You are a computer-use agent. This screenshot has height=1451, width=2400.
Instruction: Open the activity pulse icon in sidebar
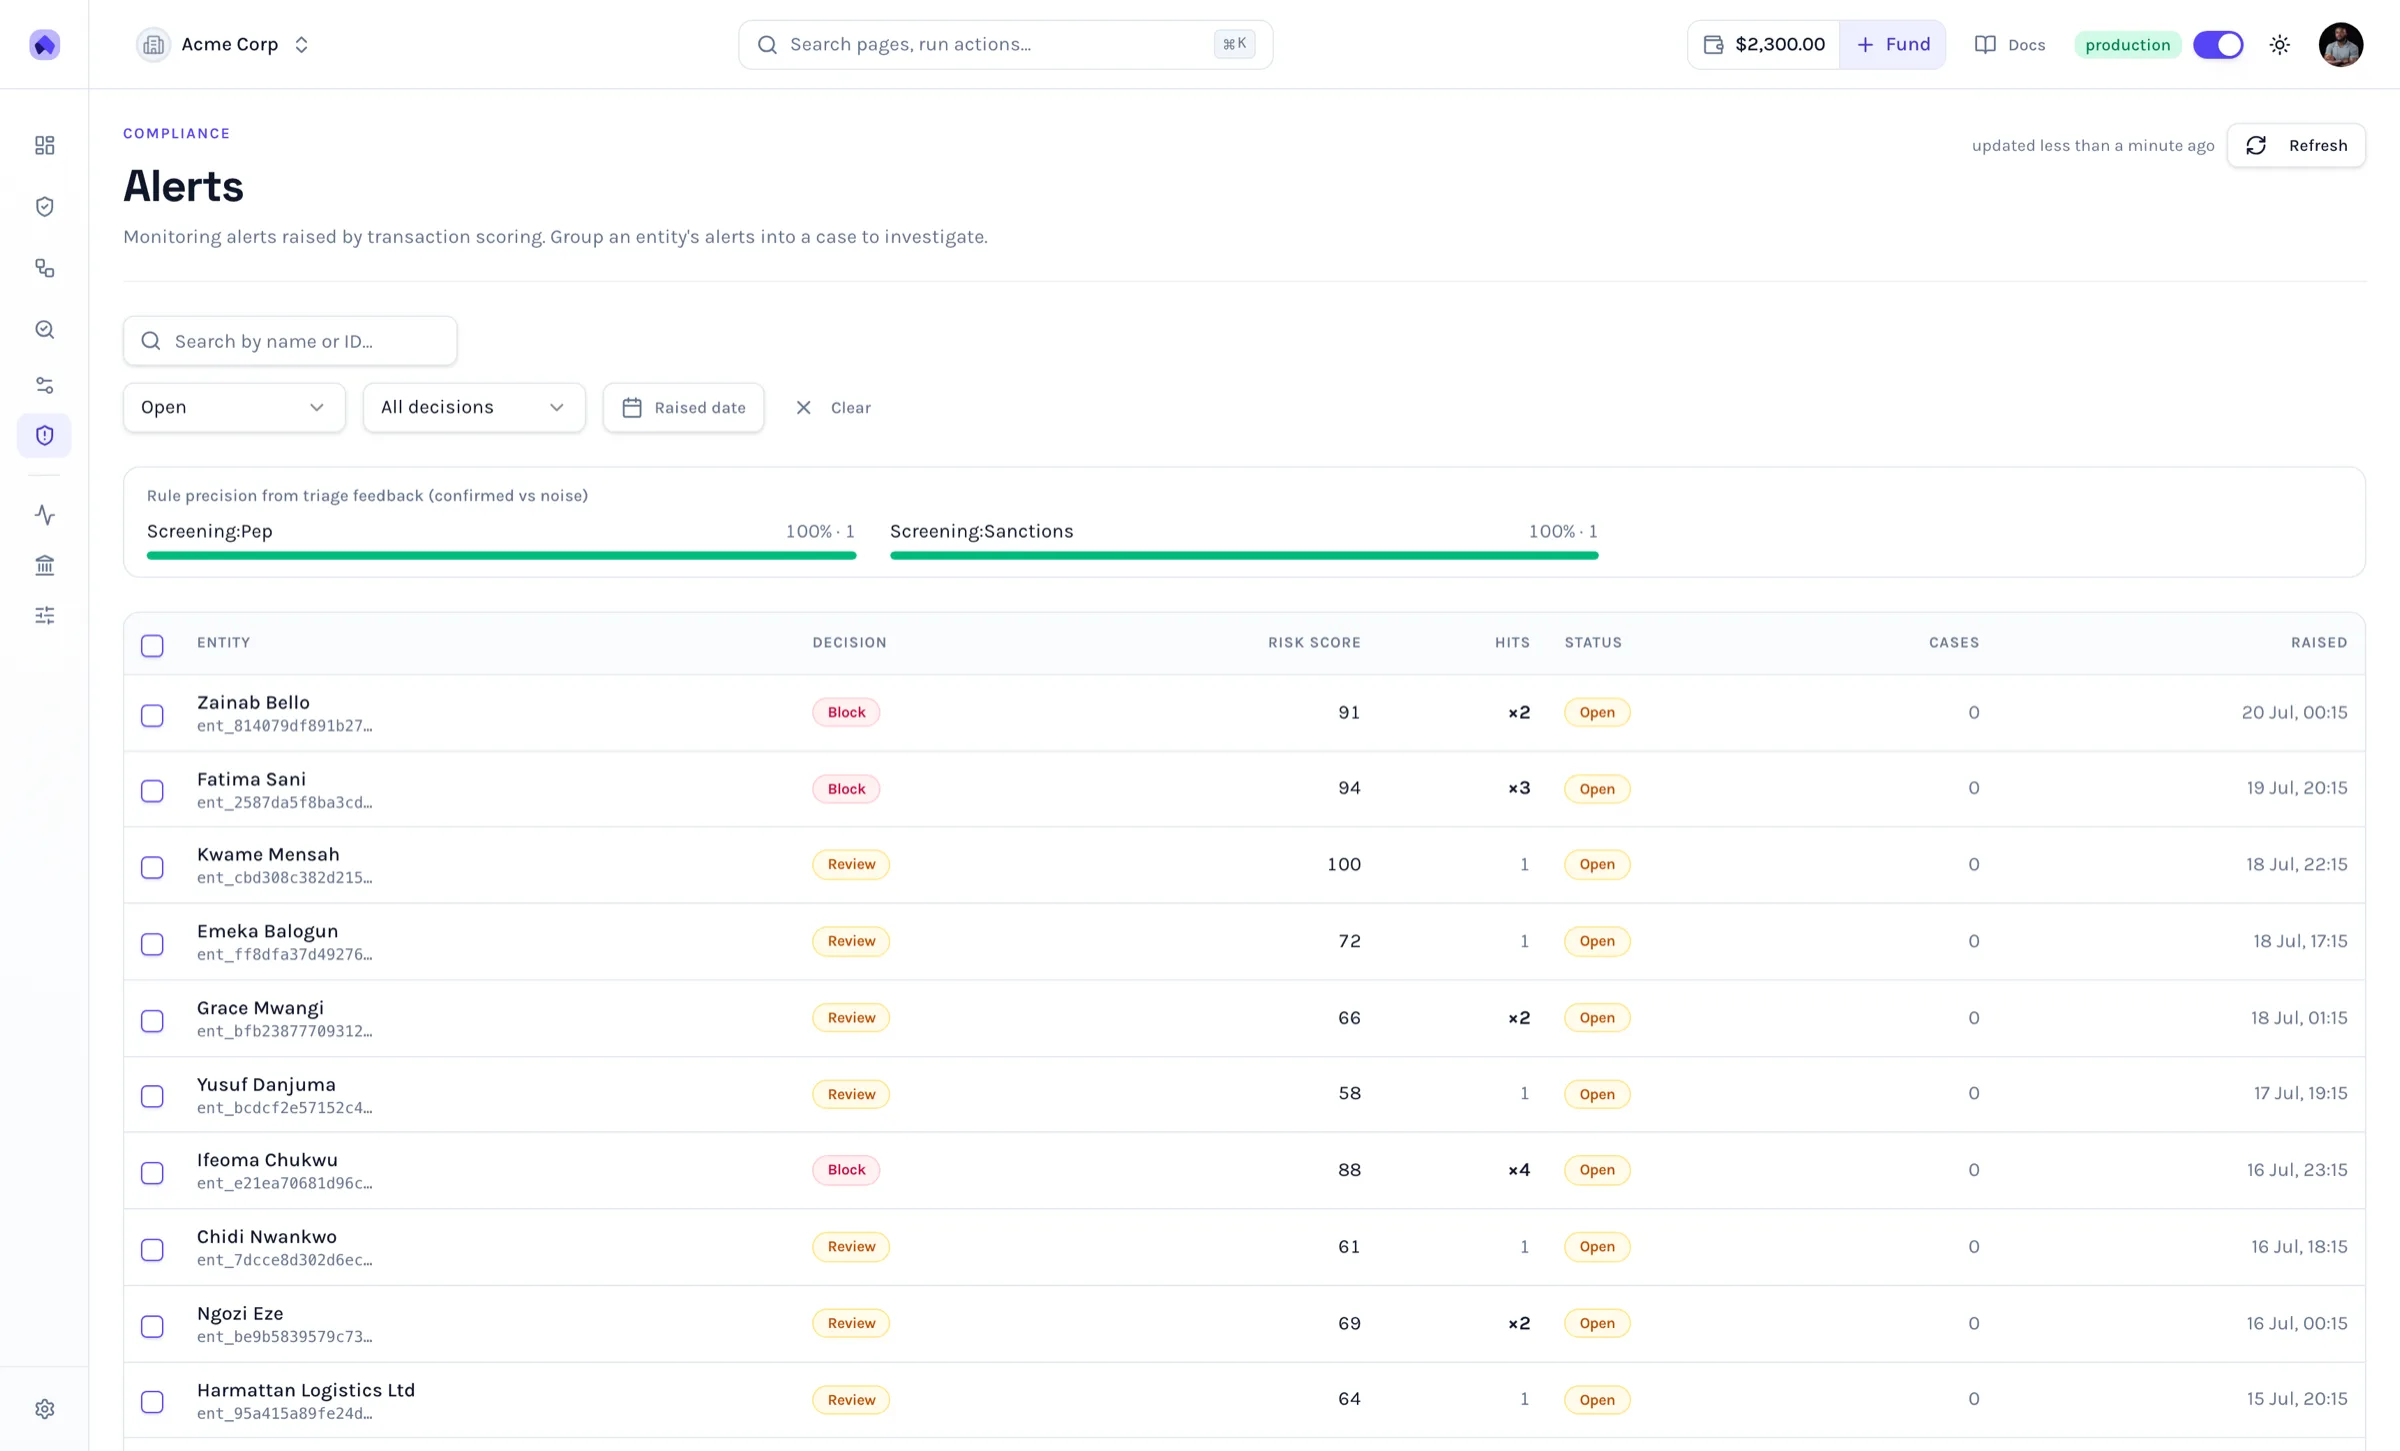pos(44,515)
